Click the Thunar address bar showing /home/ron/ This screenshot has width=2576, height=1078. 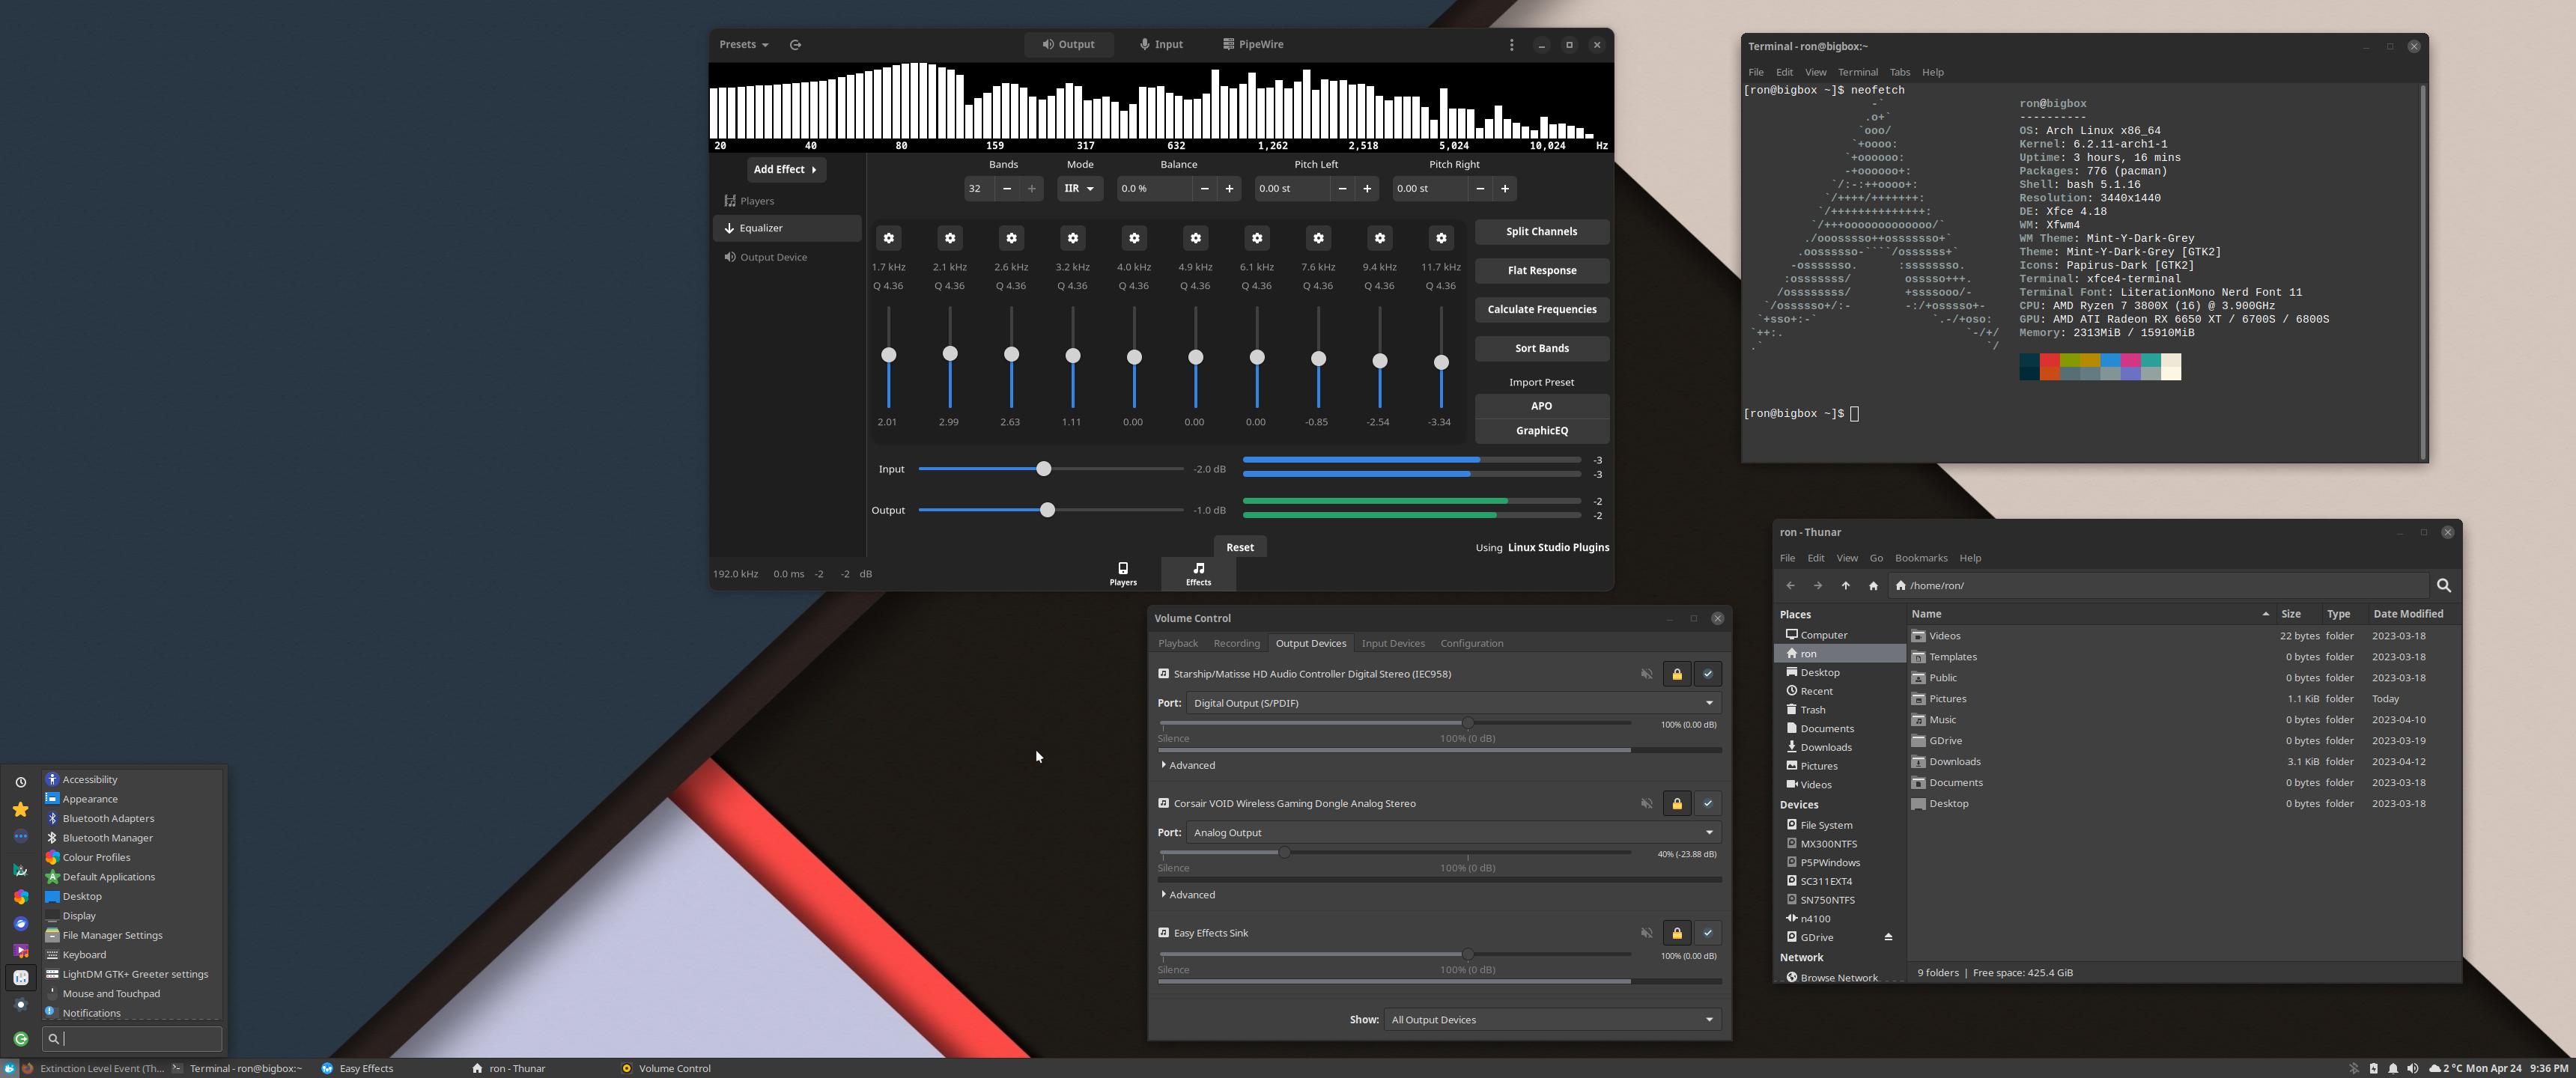(2100, 585)
